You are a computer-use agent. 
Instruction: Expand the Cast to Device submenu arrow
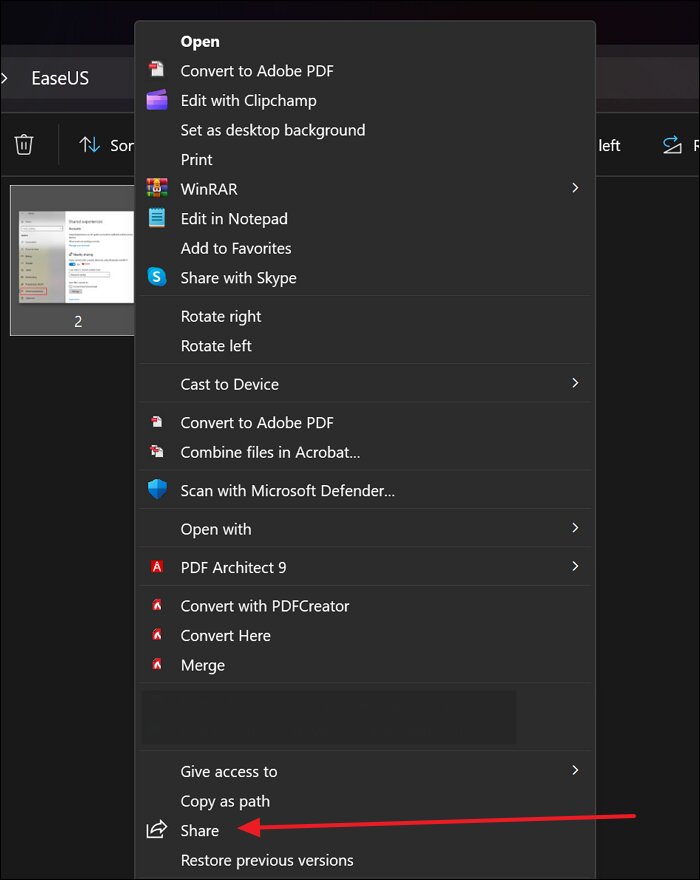(575, 383)
